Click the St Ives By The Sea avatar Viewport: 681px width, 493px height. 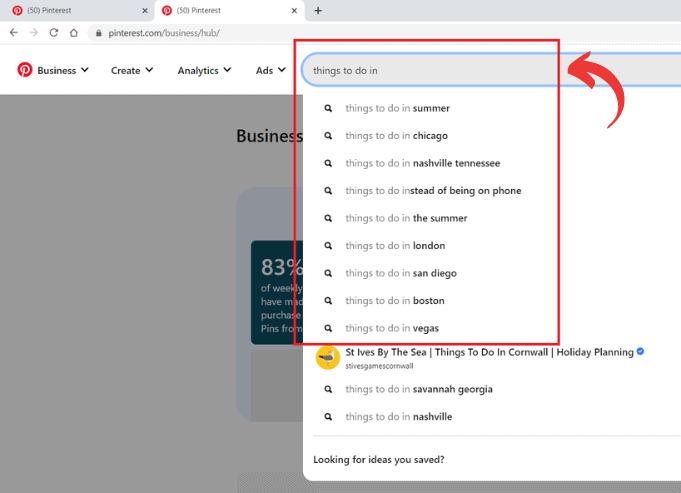click(327, 358)
